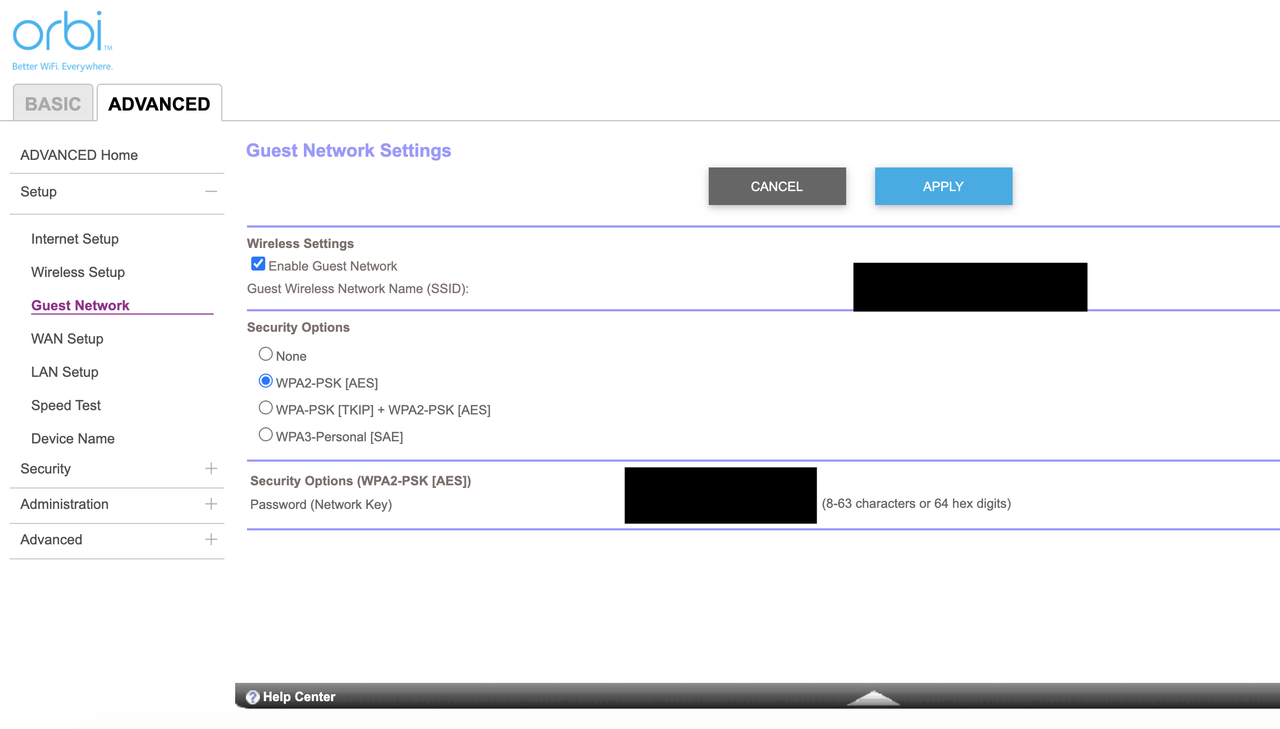
Task: Expand the Administration section
Action: 210,504
